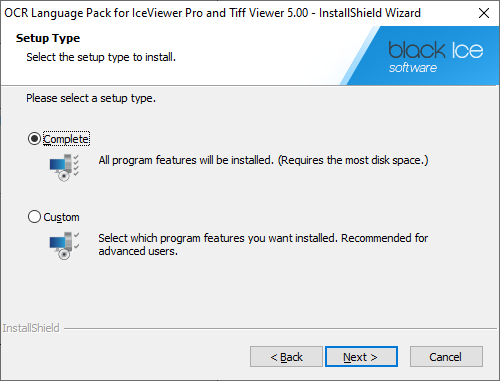Click the Complete setup computer icon
The height and width of the screenshot is (381, 500).
(64, 167)
